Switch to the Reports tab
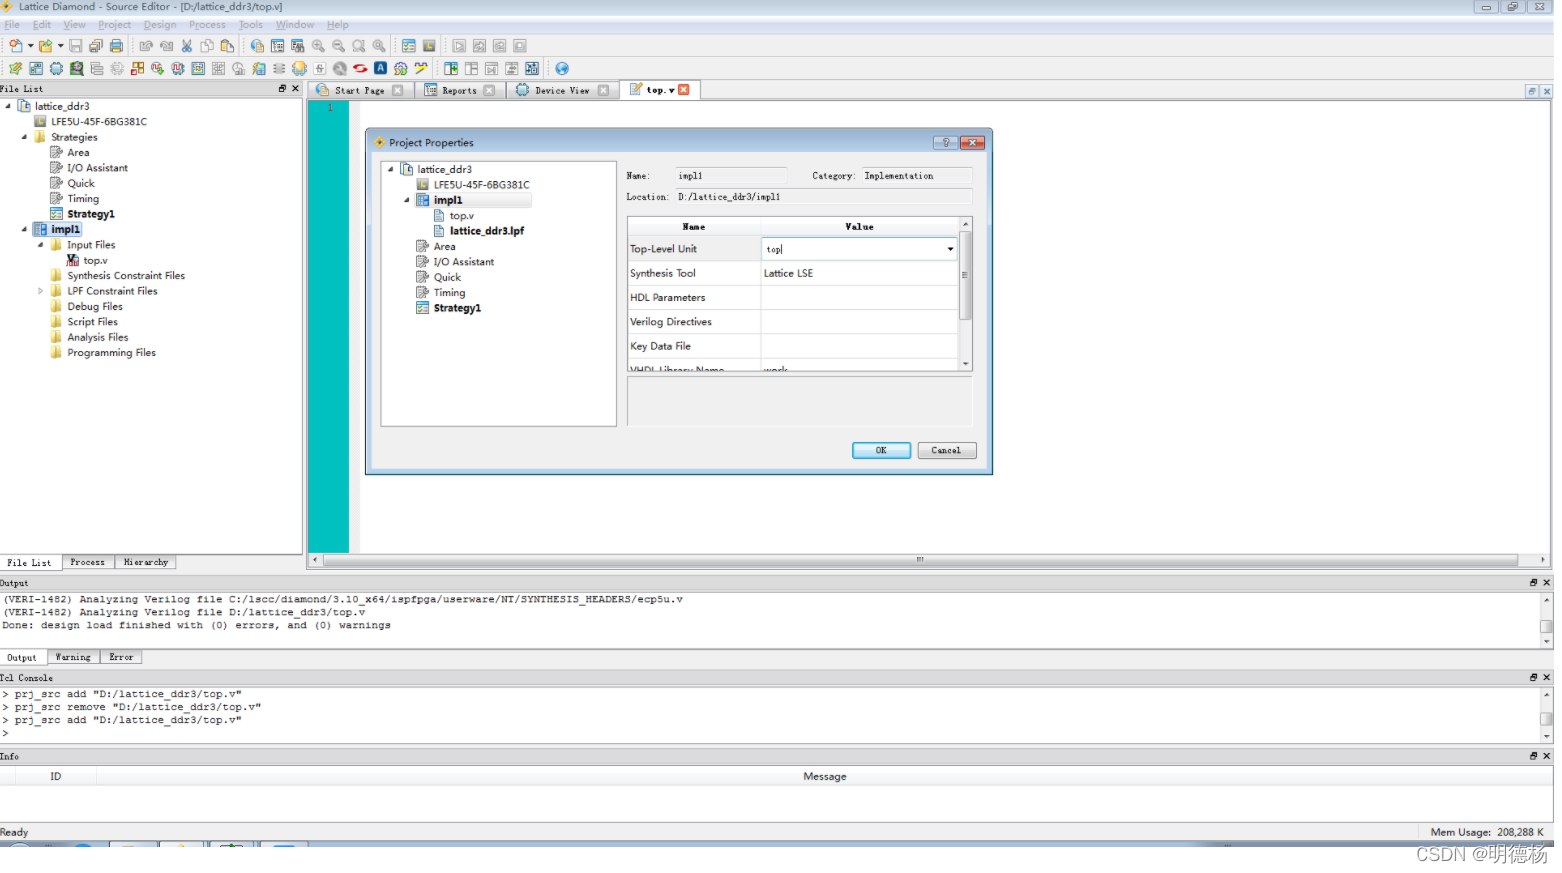 click(459, 90)
